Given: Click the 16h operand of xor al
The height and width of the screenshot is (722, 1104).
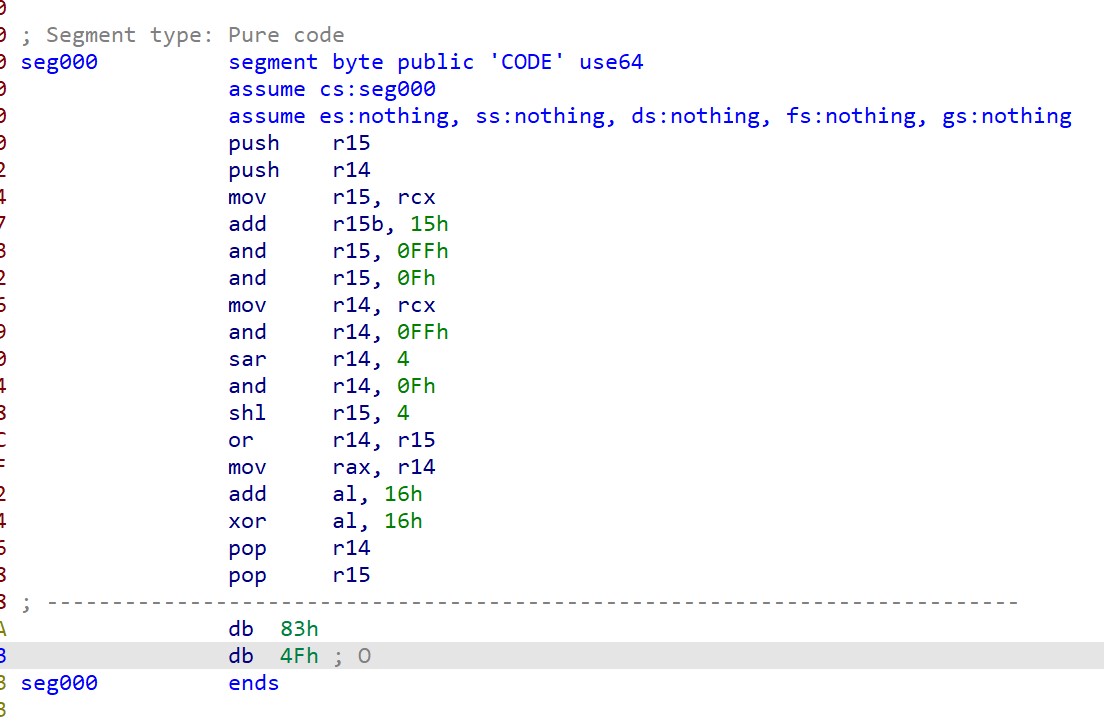Looking at the screenshot, I should tap(403, 521).
